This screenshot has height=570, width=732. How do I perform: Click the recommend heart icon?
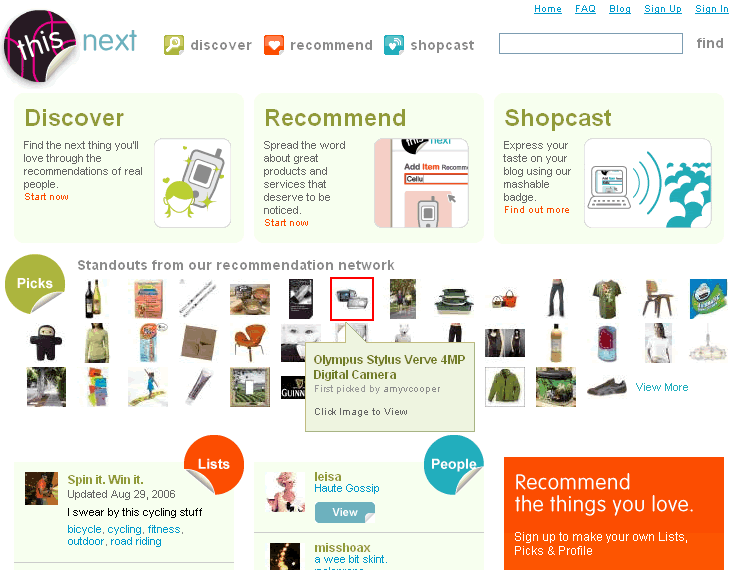274,45
